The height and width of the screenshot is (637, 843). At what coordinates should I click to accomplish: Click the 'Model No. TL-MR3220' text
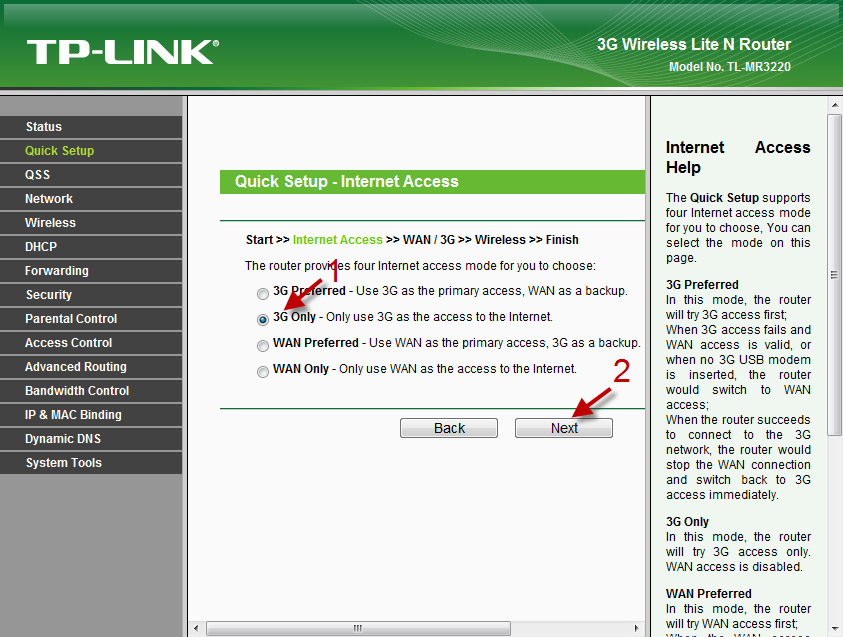click(x=730, y=67)
